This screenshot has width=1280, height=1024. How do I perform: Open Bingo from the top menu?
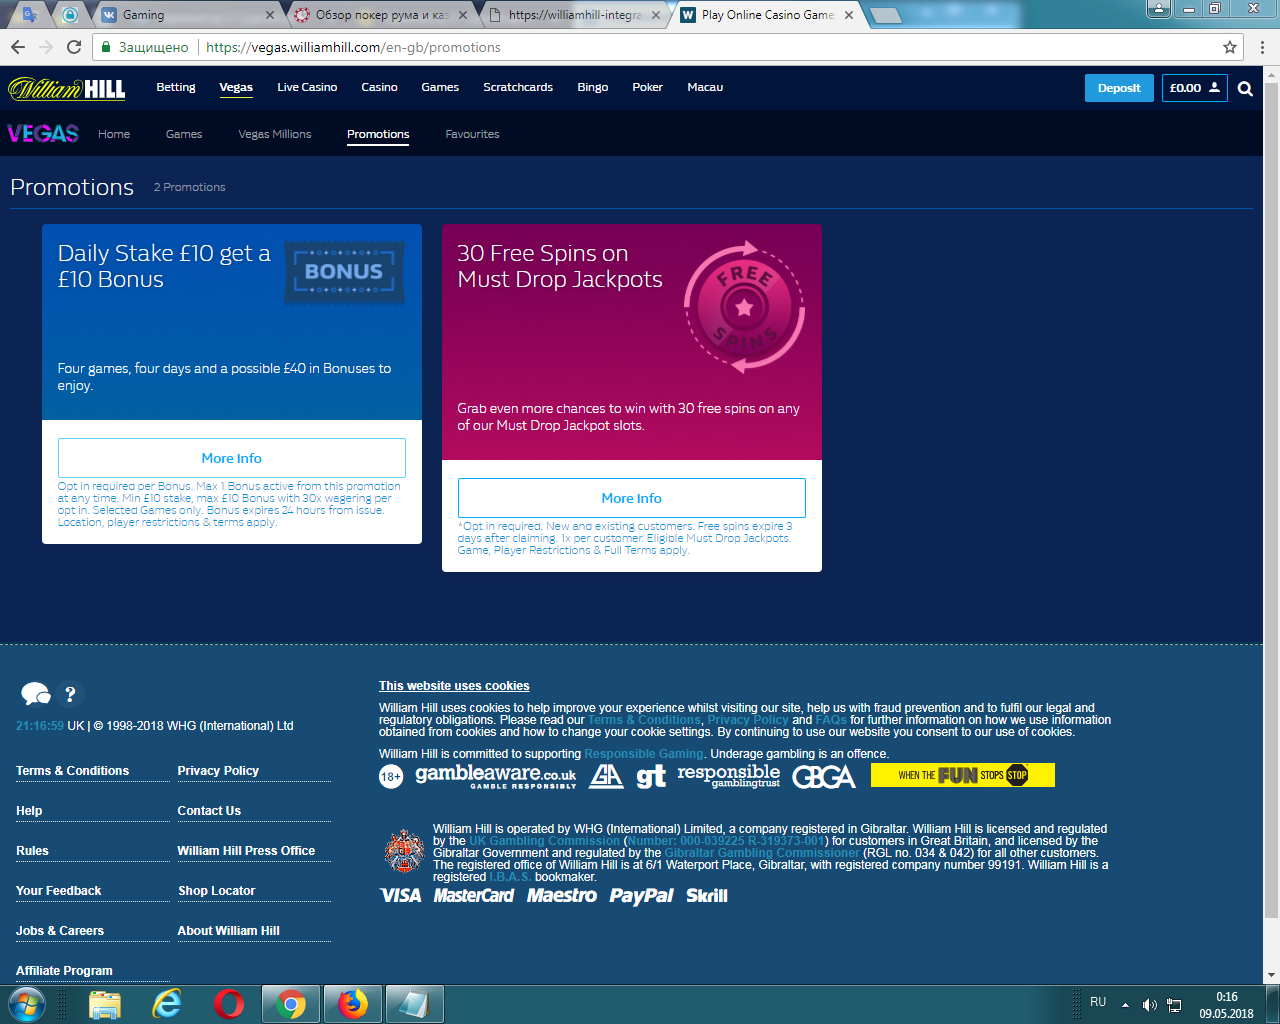tap(593, 87)
